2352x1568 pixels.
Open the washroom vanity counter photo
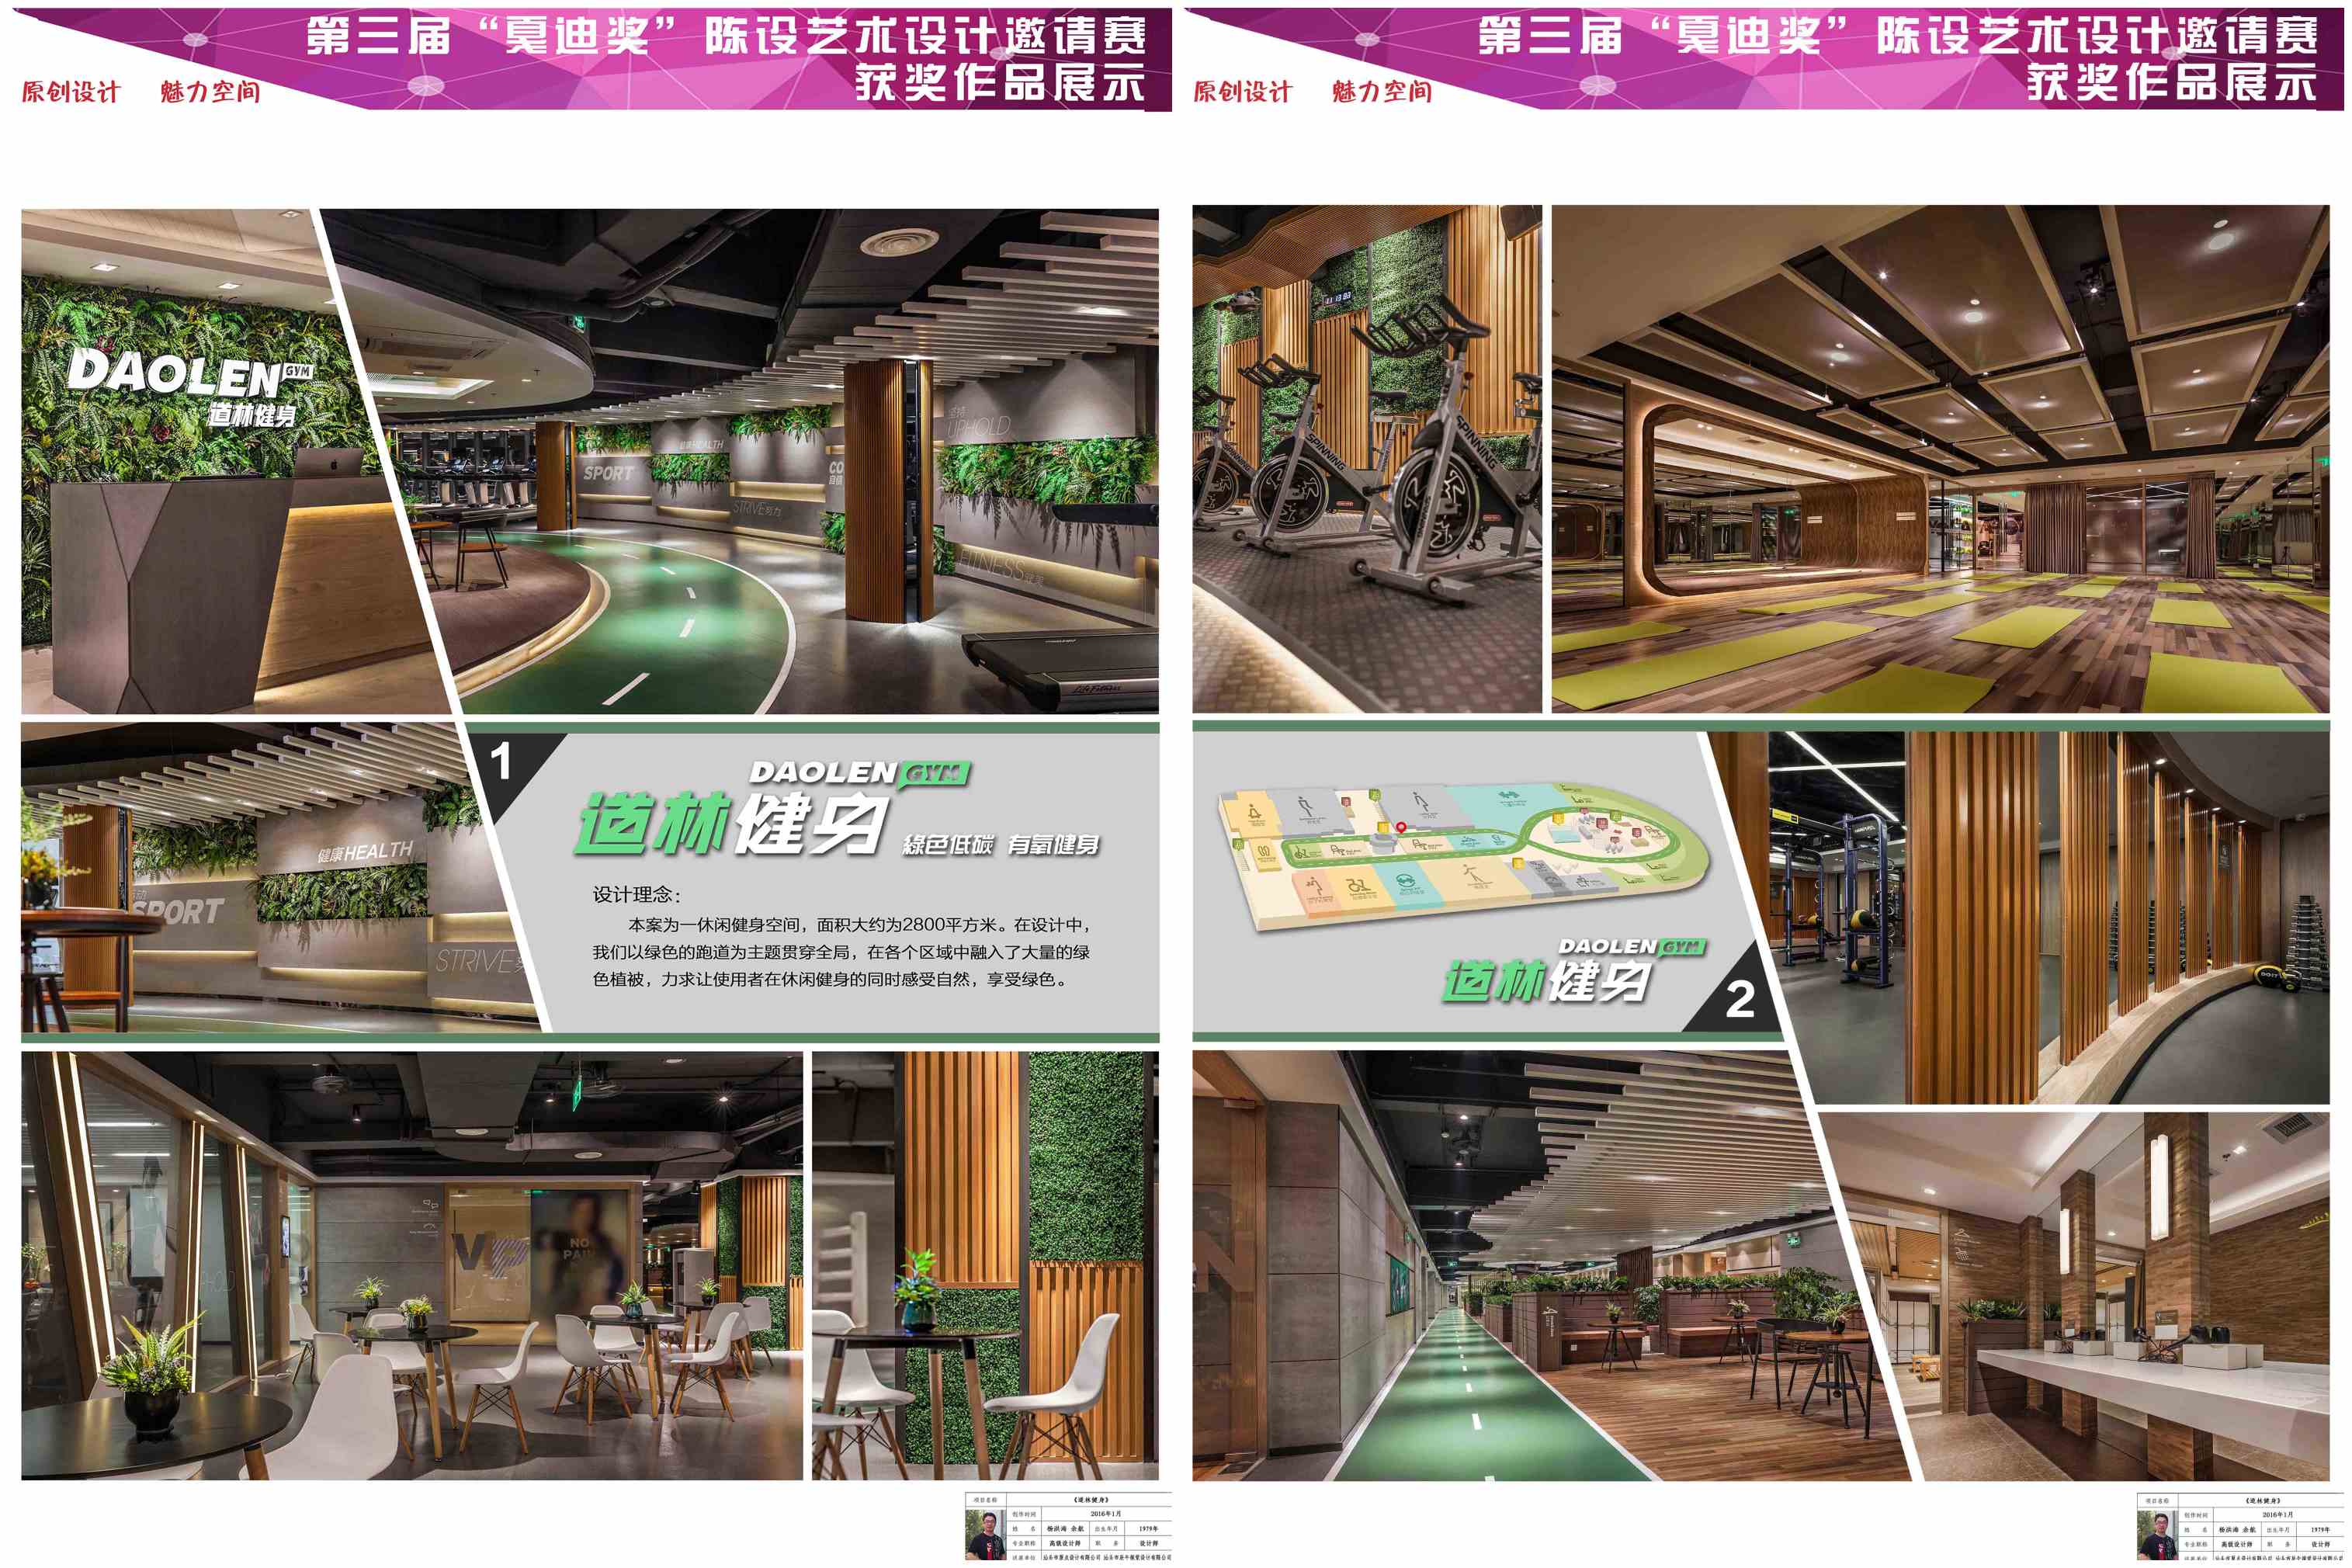(2090, 1295)
